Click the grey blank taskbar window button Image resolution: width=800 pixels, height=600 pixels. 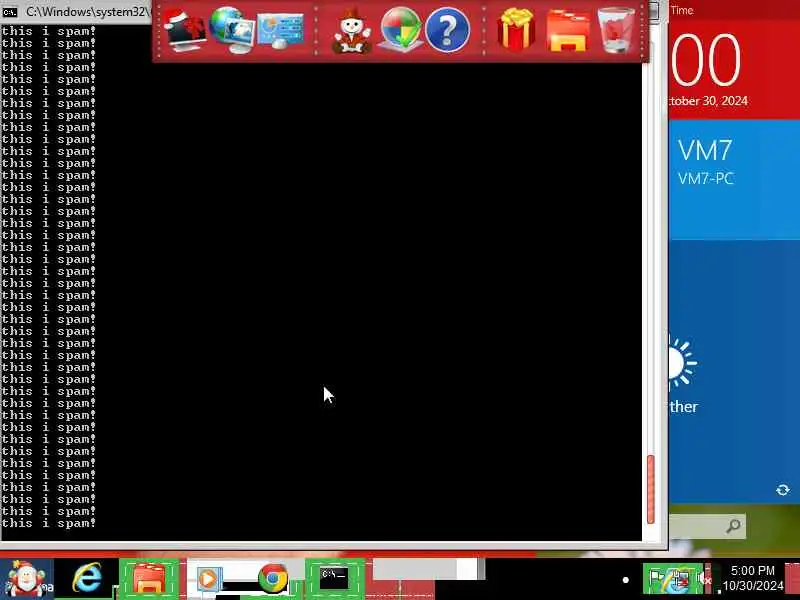(x=429, y=569)
